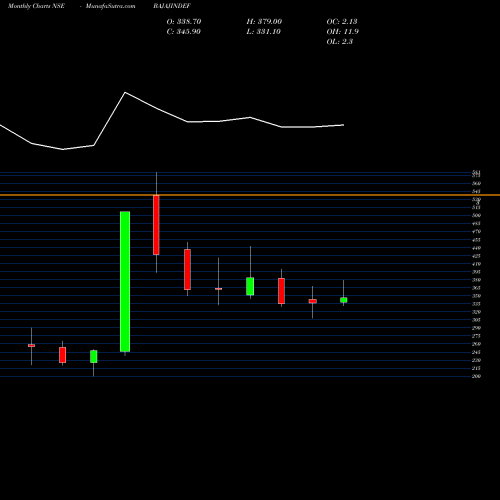Click the peak of the white indicator line
Screen dimensions: 500x500
tap(125, 92)
